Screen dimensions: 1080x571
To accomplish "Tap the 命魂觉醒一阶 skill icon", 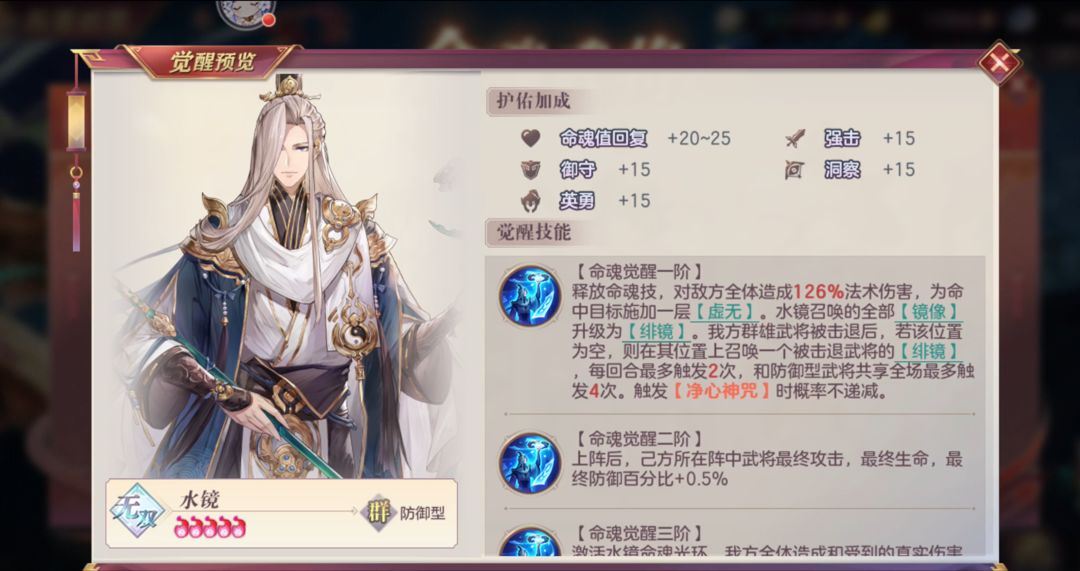I will [x=530, y=295].
